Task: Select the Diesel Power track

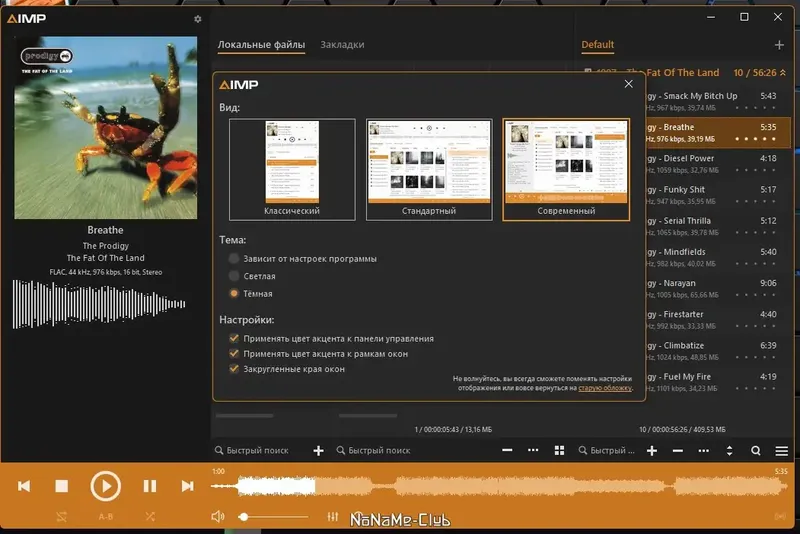Action: tap(718, 164)
